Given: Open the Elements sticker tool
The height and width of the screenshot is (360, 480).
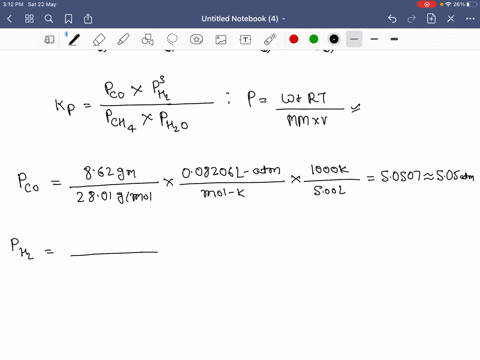Looking at the screenshot, I should coord(196,40).
